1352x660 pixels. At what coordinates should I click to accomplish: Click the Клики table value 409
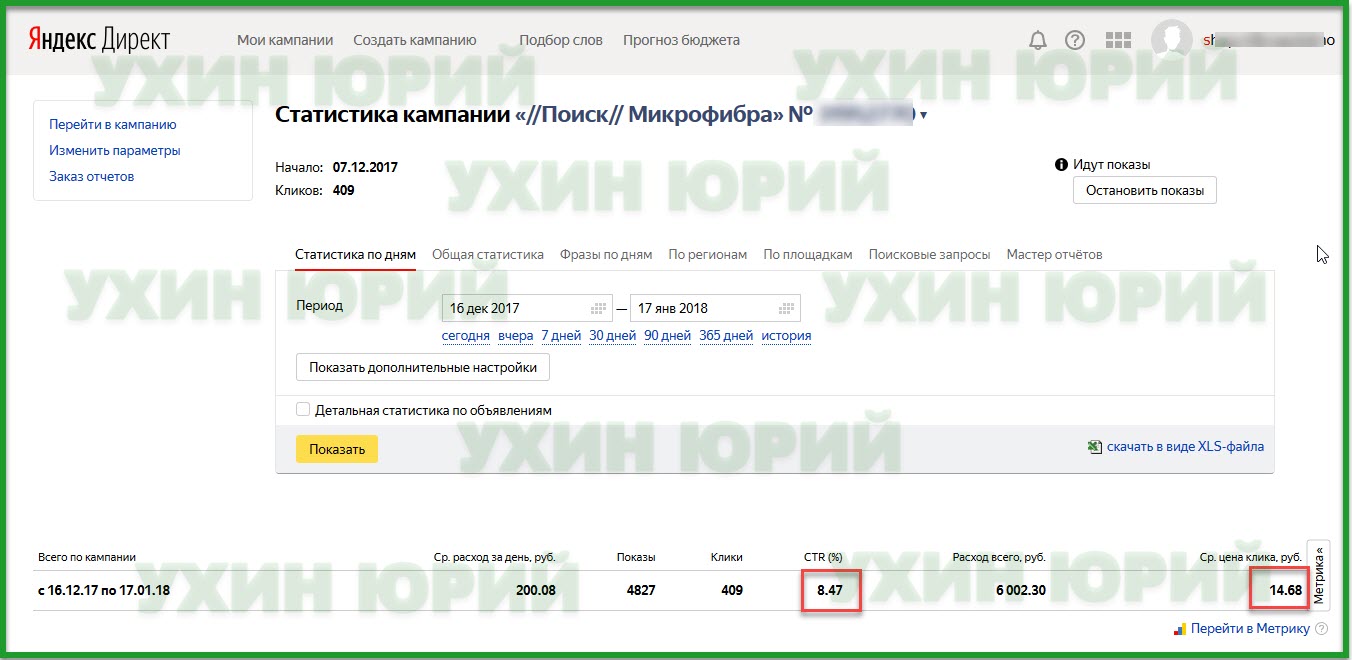click(732, 590)
